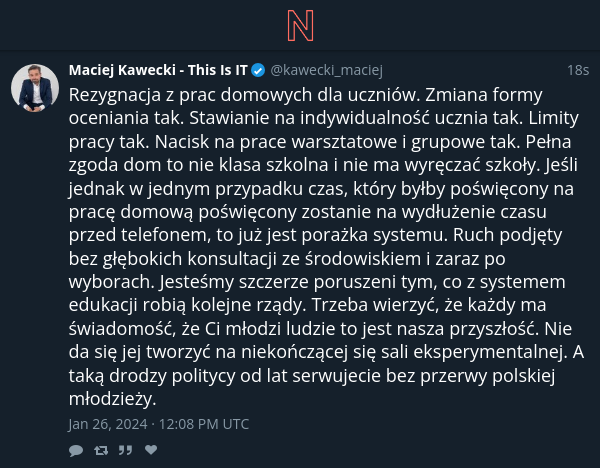Click the heart likes icon
Viewport: 600px width, 468px height.
pyautogui.click(x=151, y=450)
